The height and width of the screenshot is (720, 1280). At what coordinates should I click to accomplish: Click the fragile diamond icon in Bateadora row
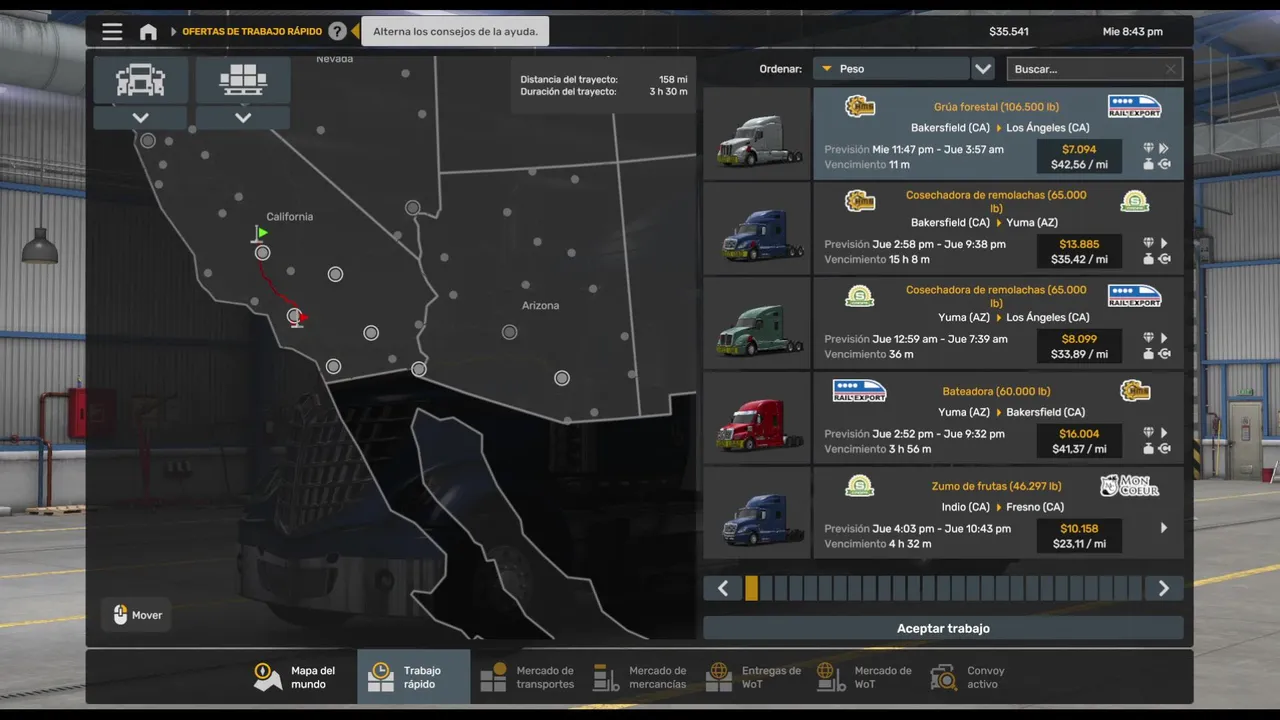[1148, 433]
